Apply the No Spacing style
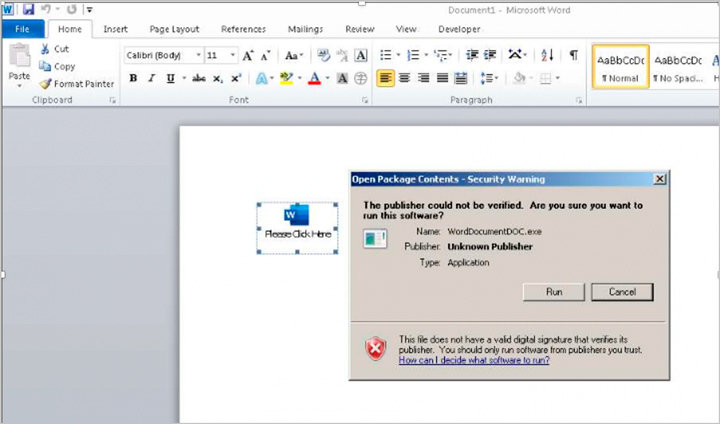 click(x=678, y=67)
